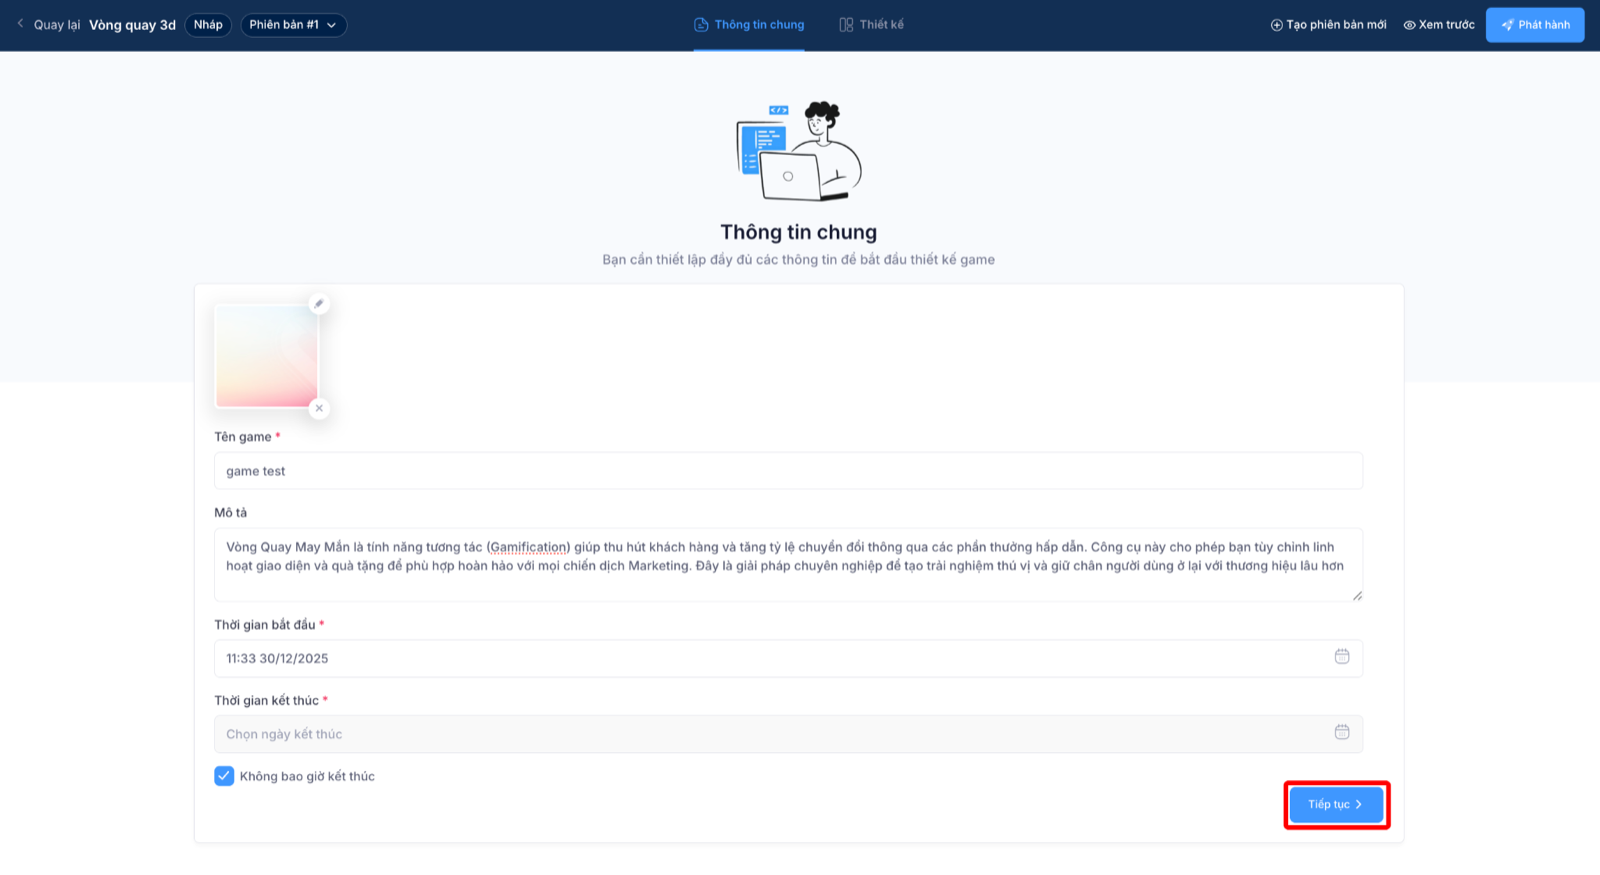Click the Thời gian kết thúc date field
The height and width of the screenshot is (875, 1600).
pos(788,734)
